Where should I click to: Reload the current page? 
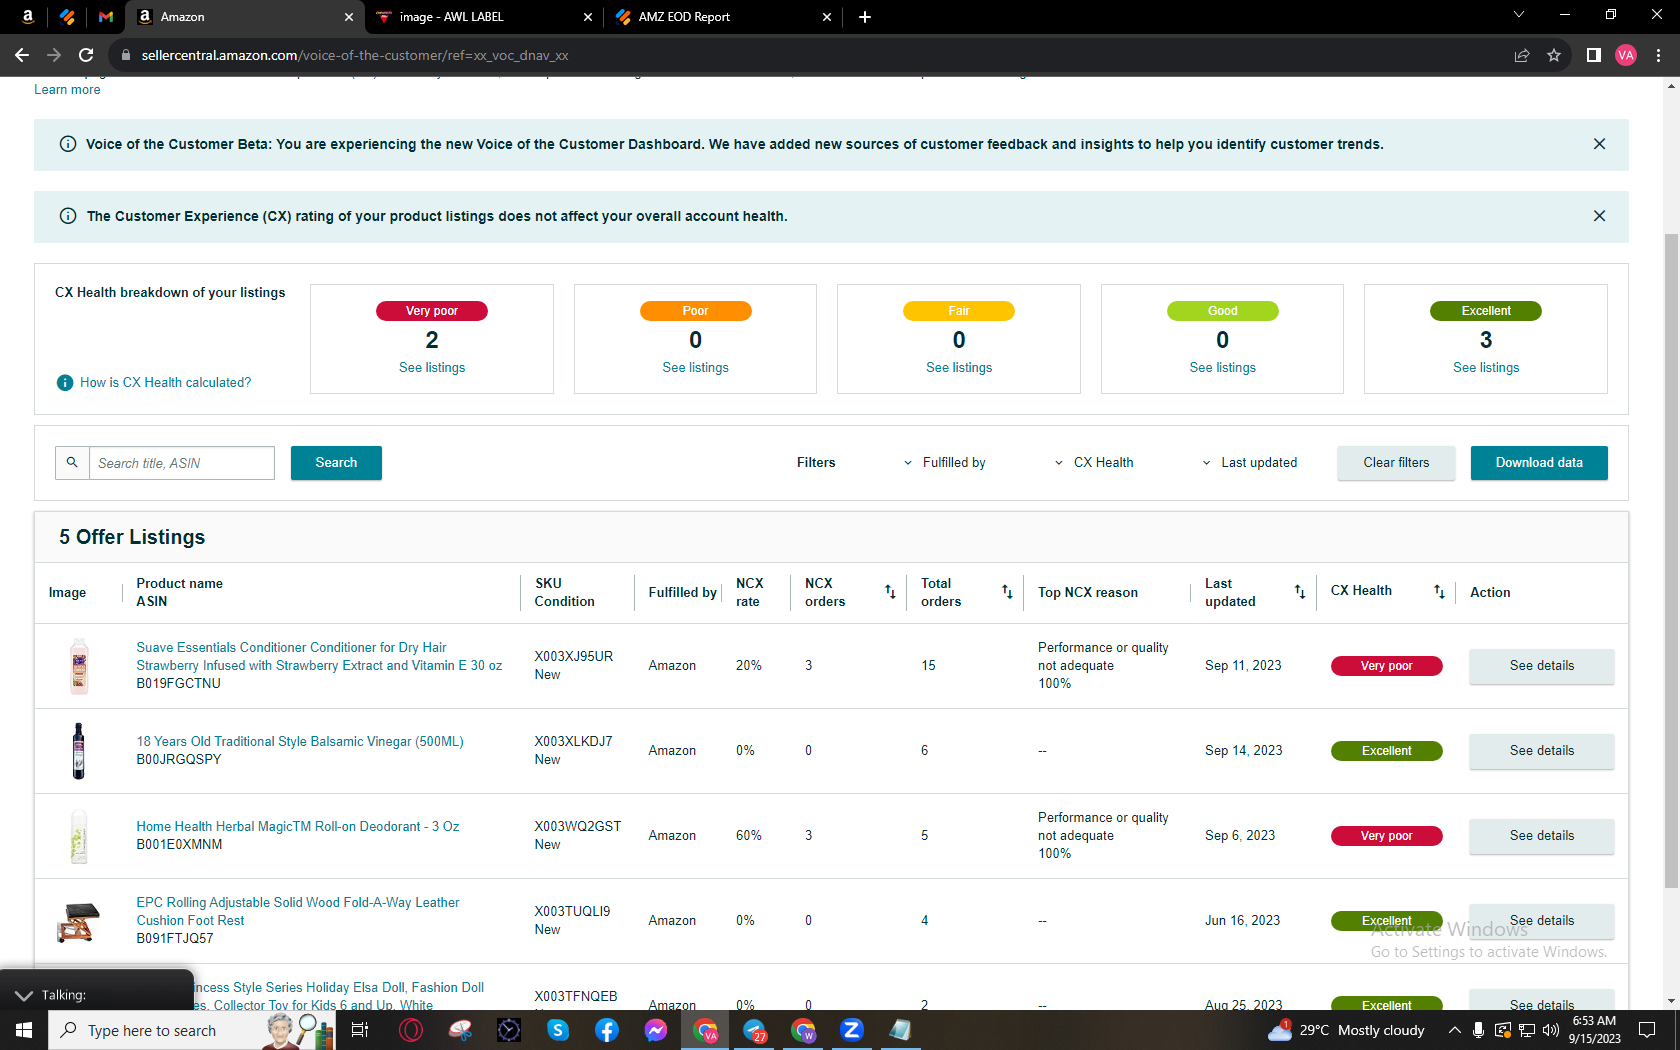86,55
